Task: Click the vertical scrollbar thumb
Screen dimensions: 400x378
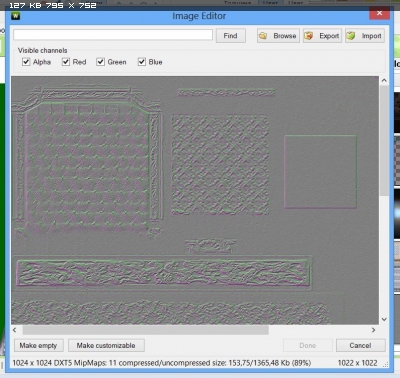Action: (384, 140)
